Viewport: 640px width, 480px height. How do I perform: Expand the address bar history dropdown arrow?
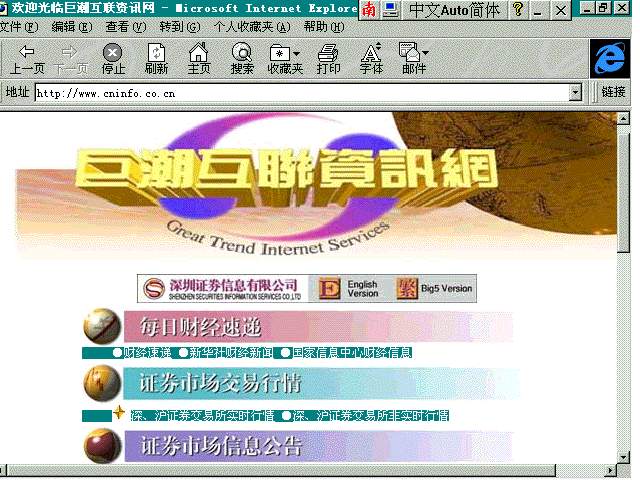(x=576, y=92)
